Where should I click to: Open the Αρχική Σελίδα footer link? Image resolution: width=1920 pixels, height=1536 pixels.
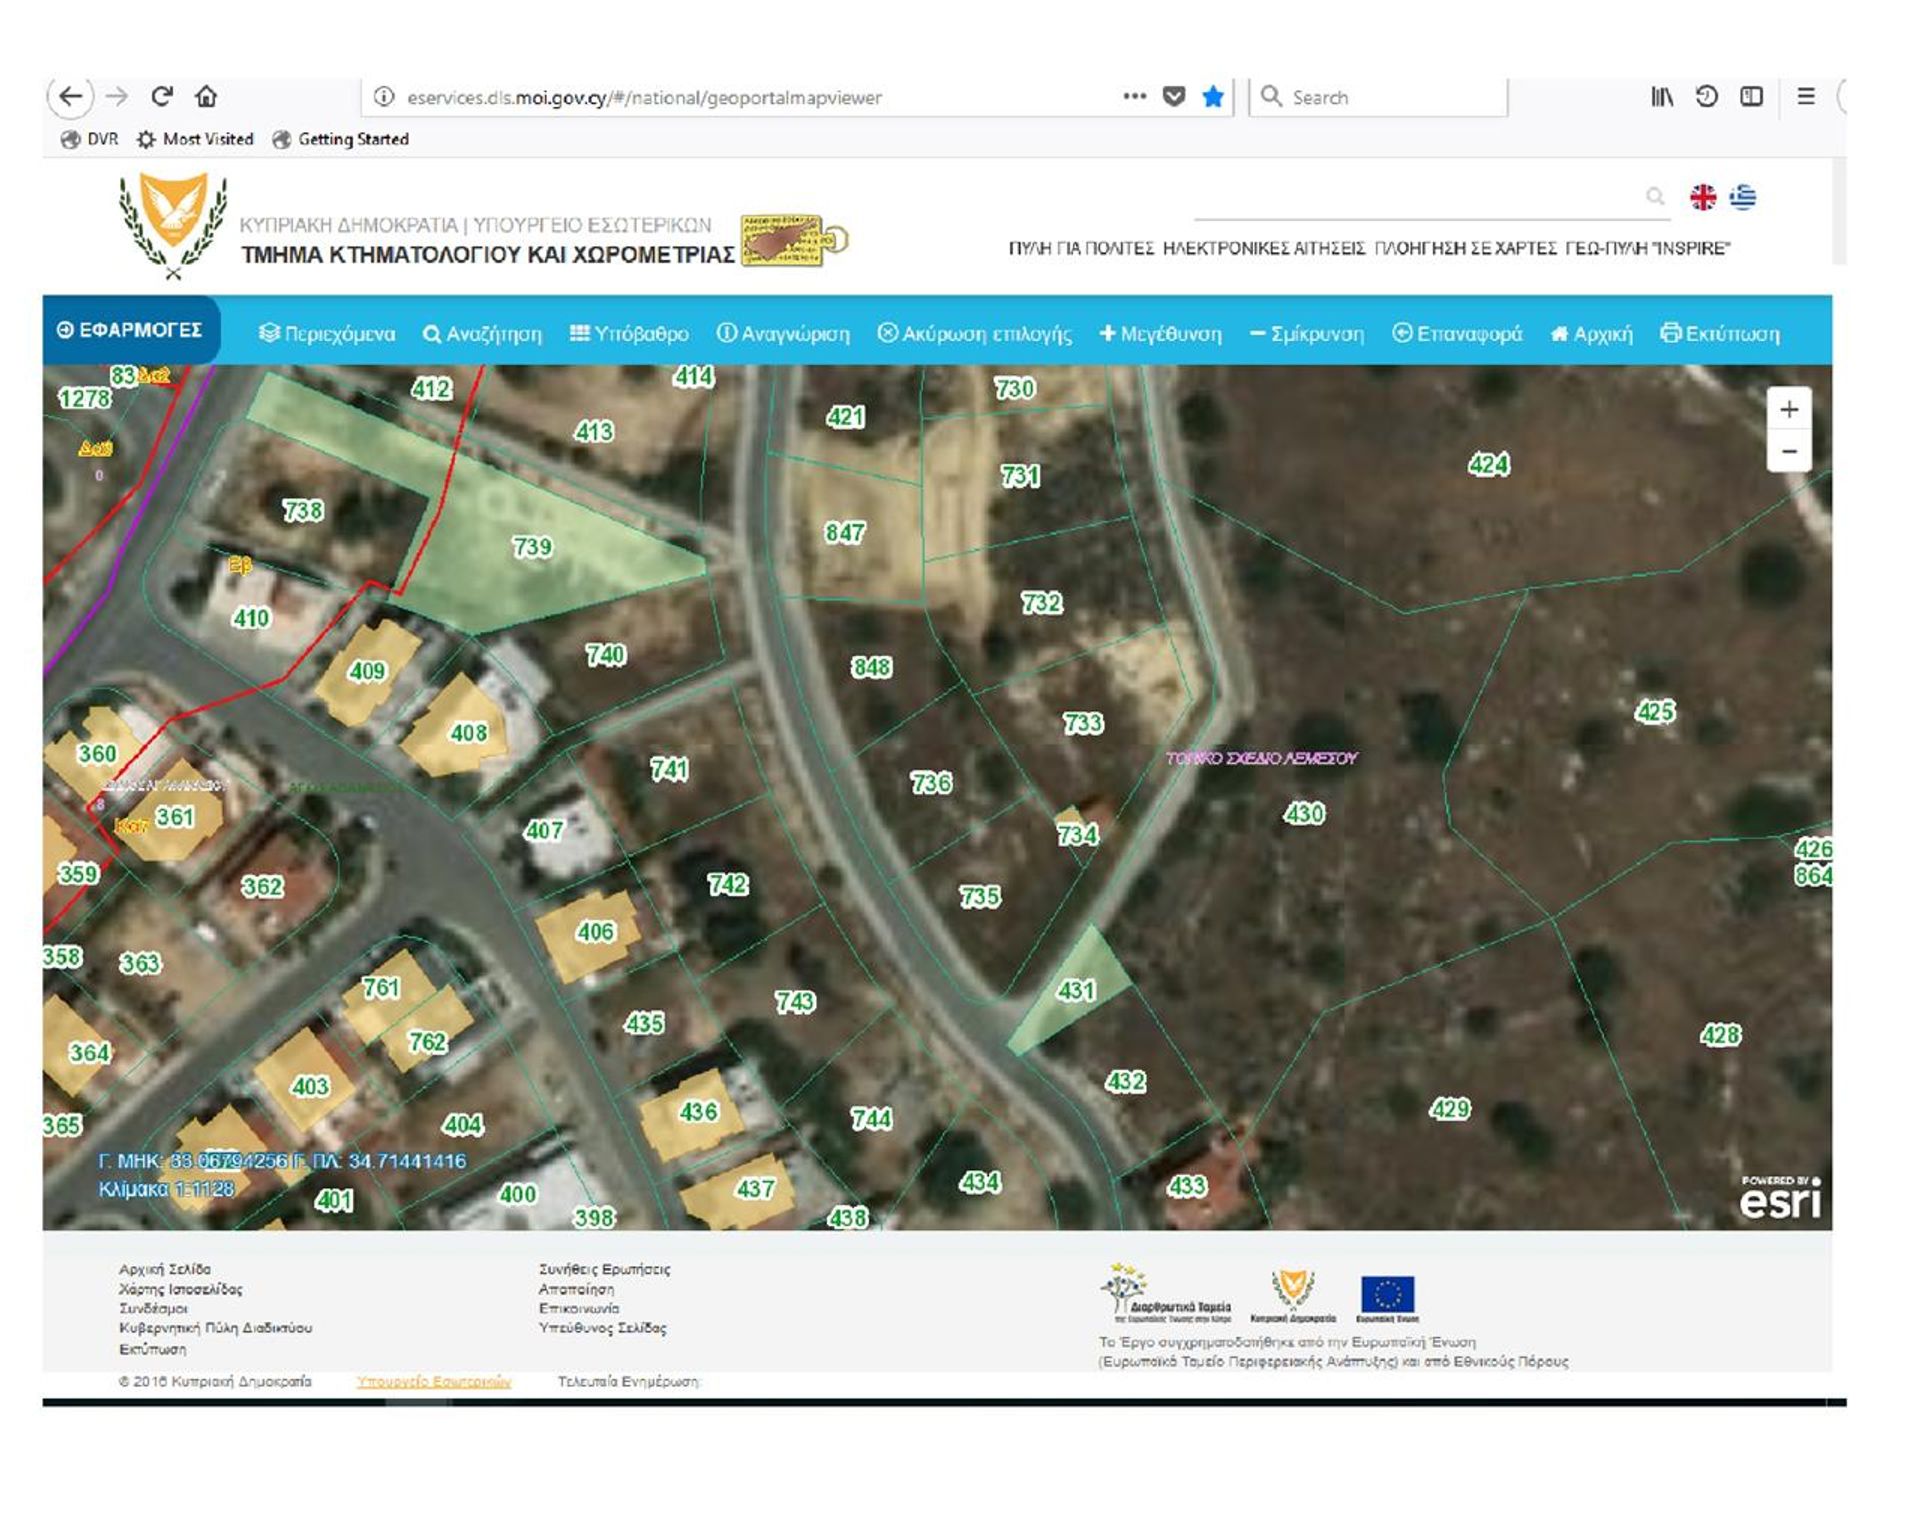165,1269
